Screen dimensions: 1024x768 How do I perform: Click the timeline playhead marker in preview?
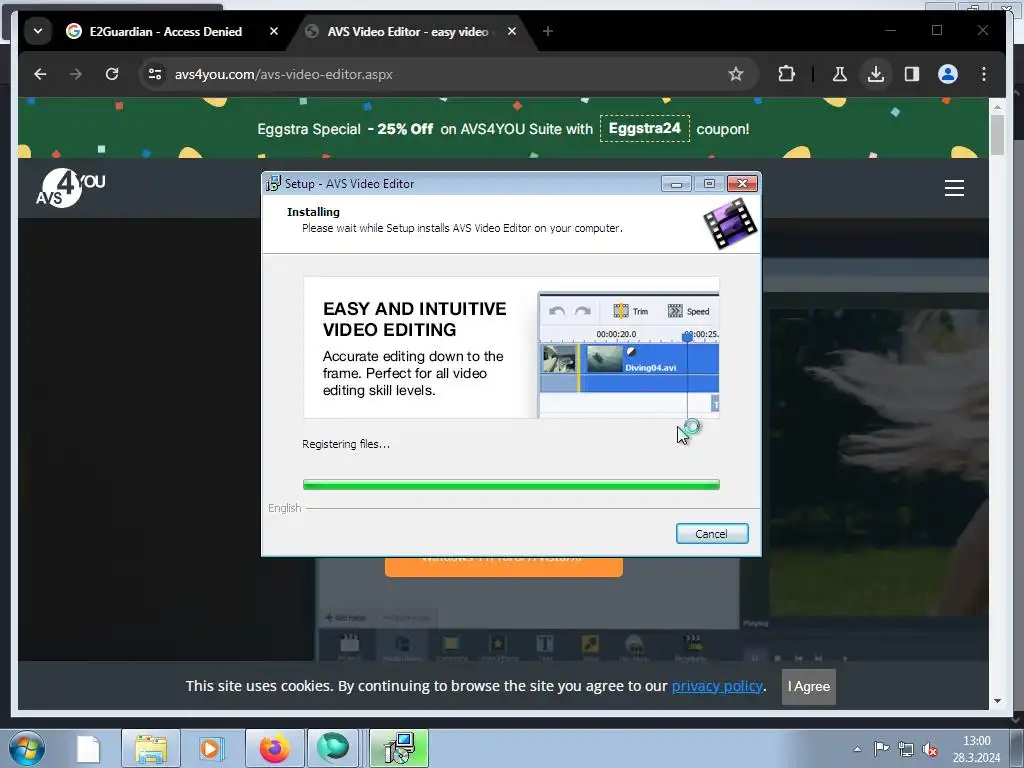(x=687, y=337)
